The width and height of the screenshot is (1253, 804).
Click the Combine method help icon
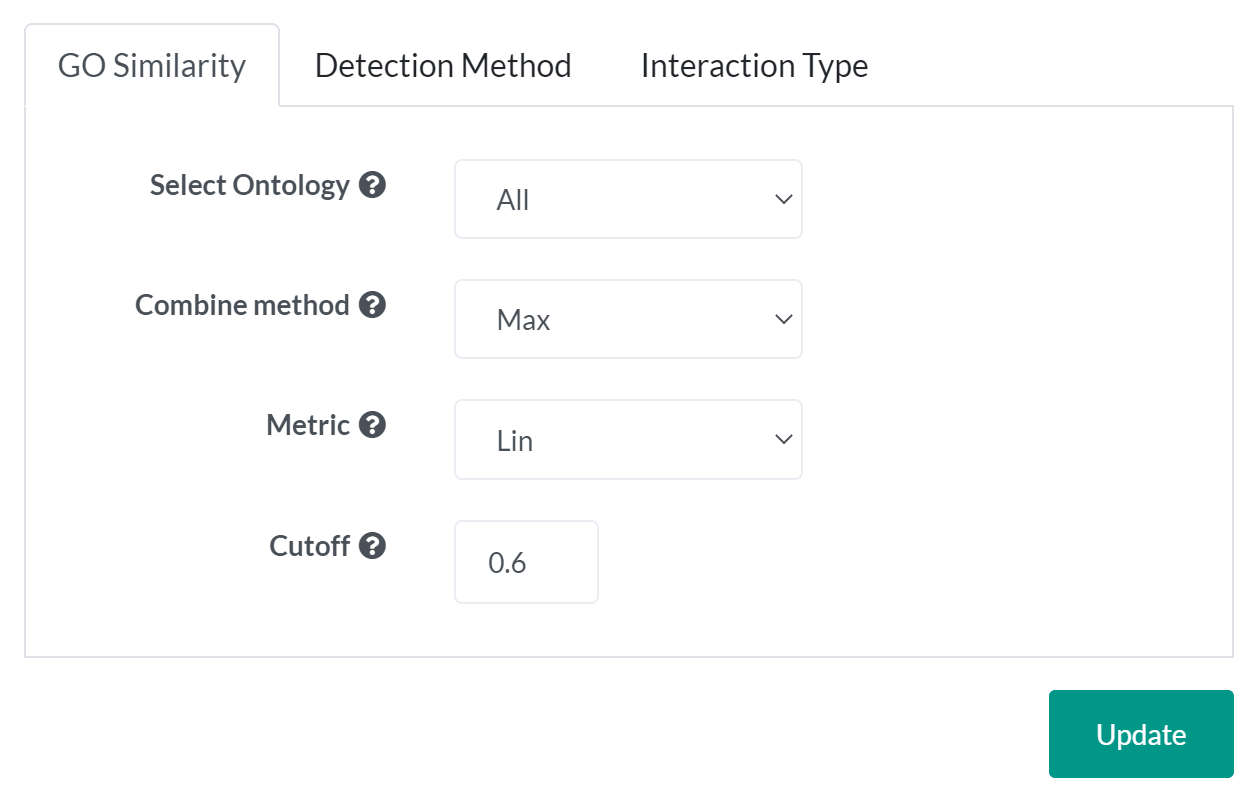tap(372, 305)
